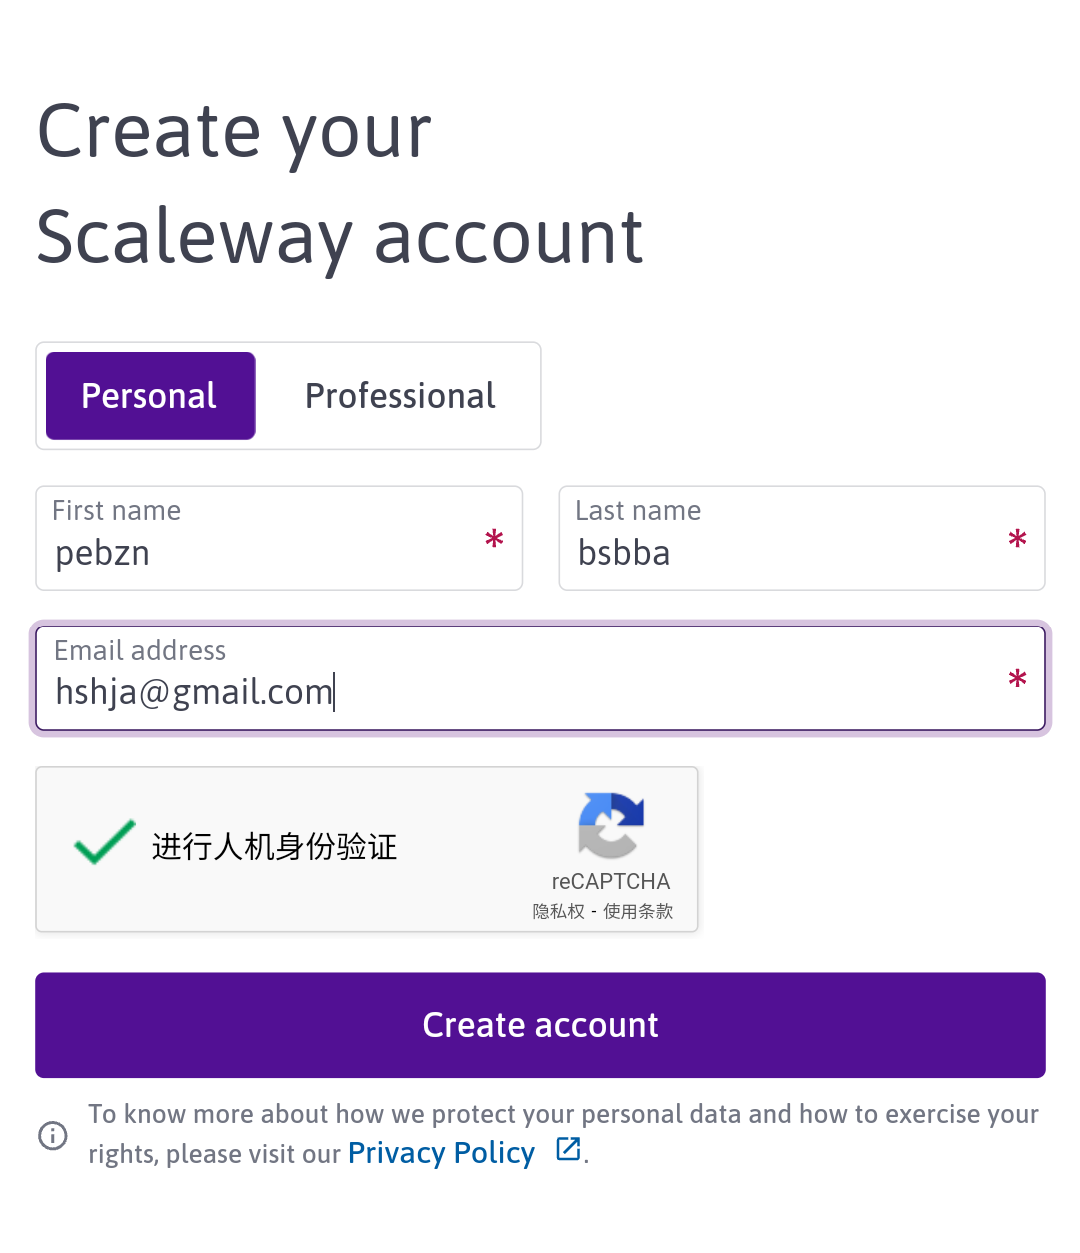Click the personal data protection notice text
1080x1253 pixels.
point(563,1115)
